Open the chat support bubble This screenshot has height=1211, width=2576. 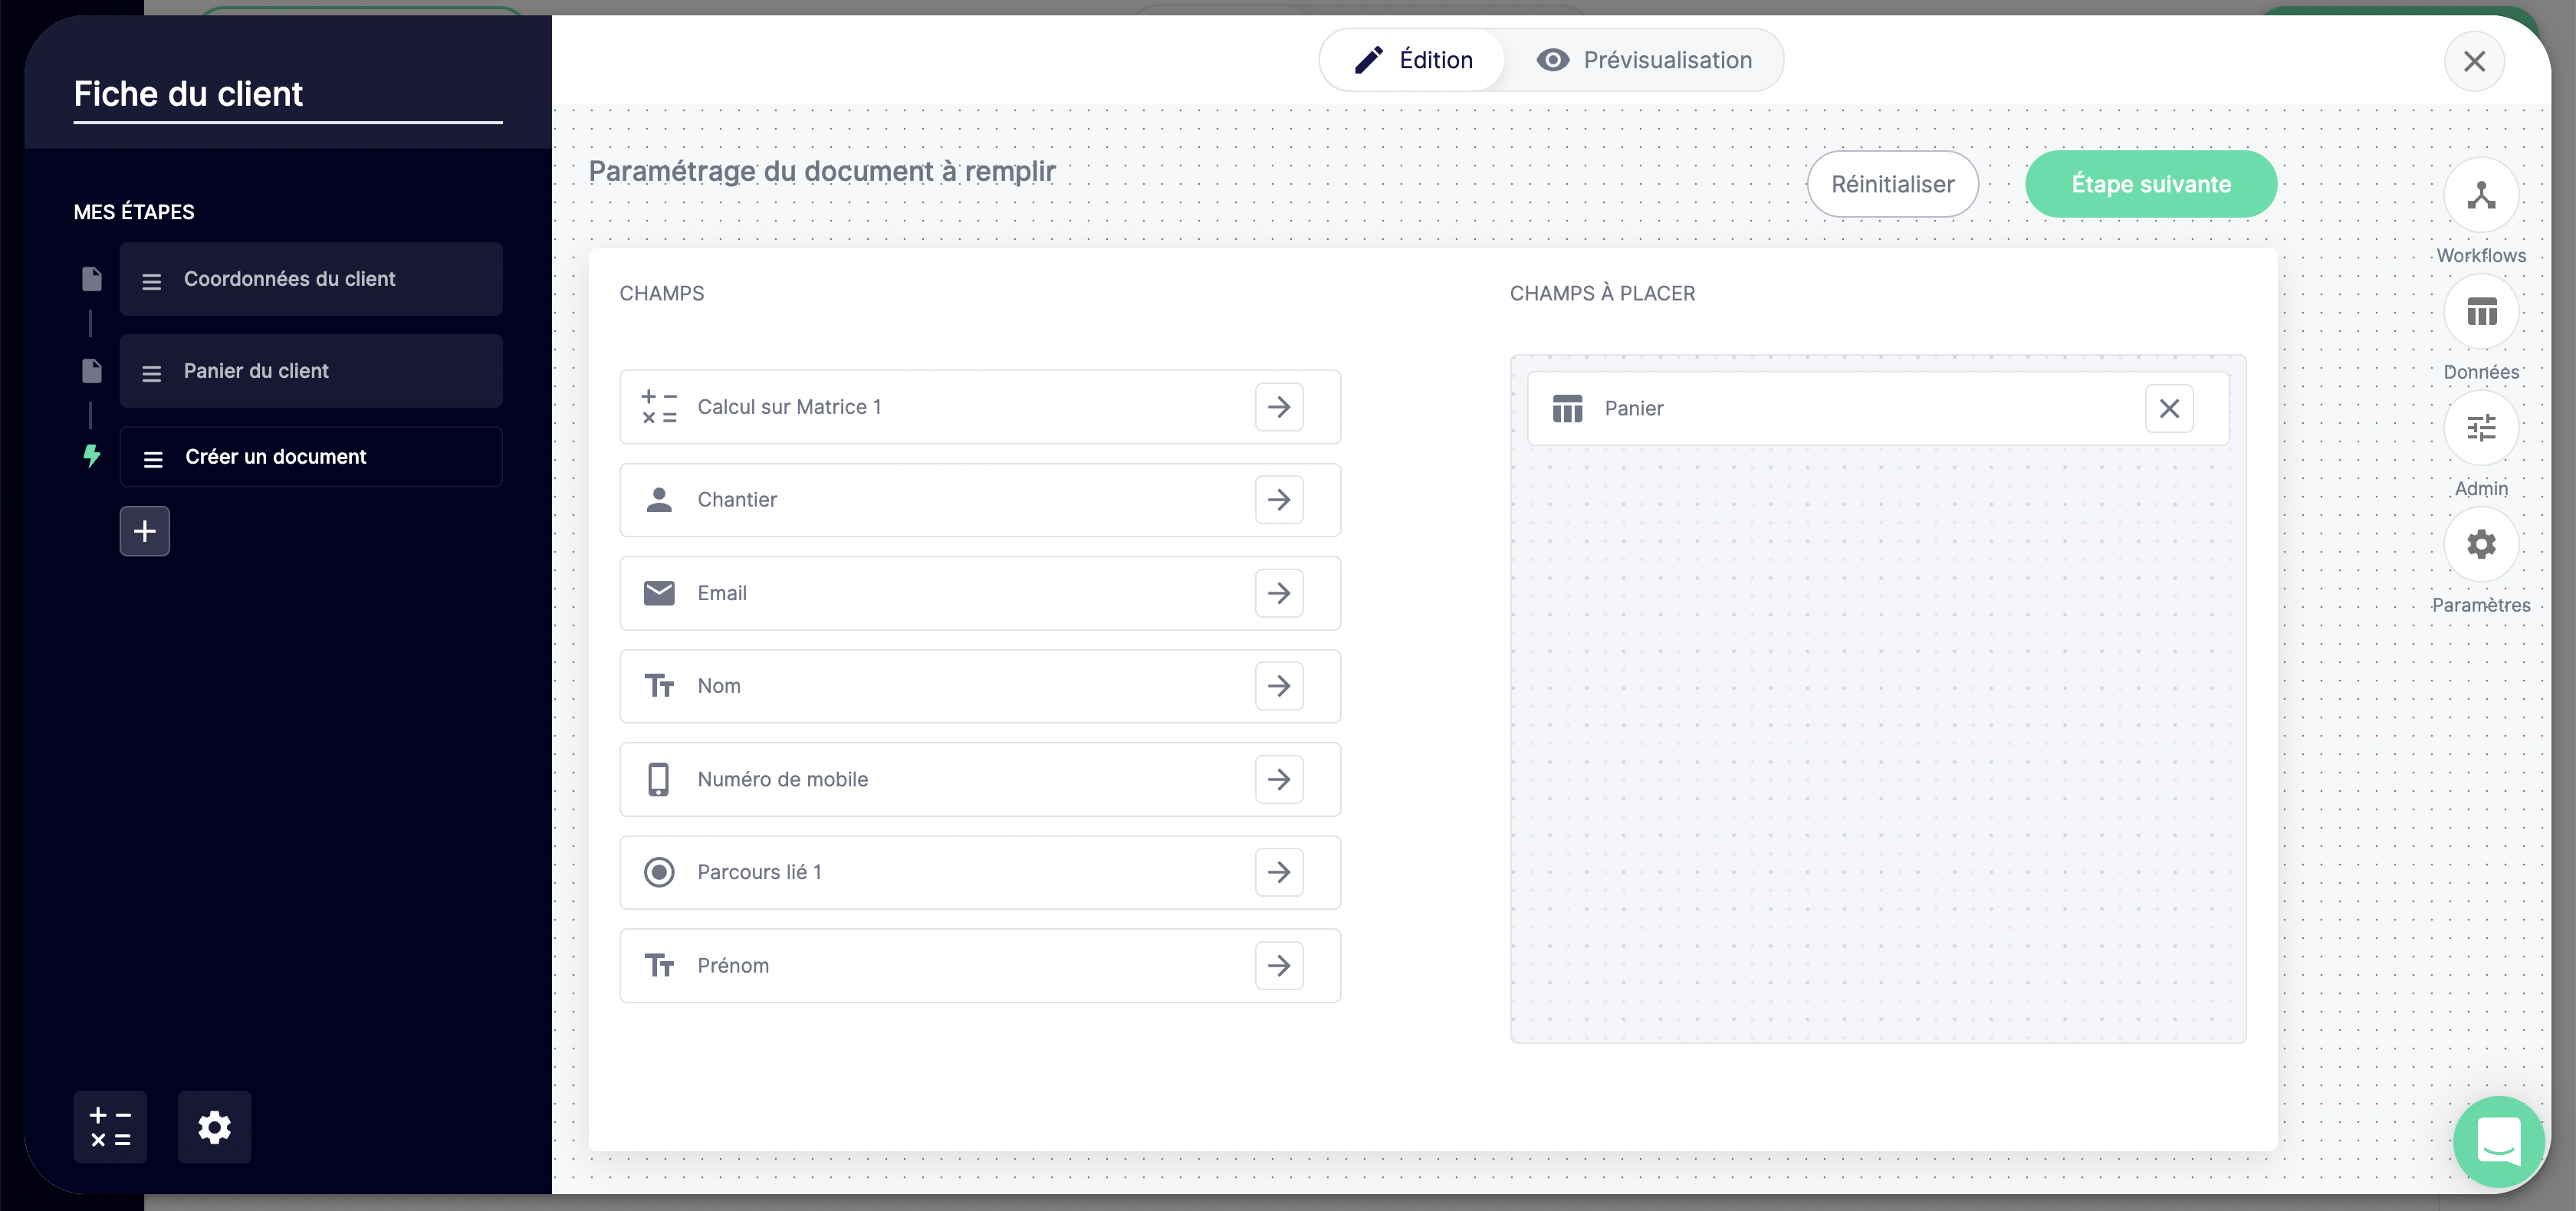2498,1141
